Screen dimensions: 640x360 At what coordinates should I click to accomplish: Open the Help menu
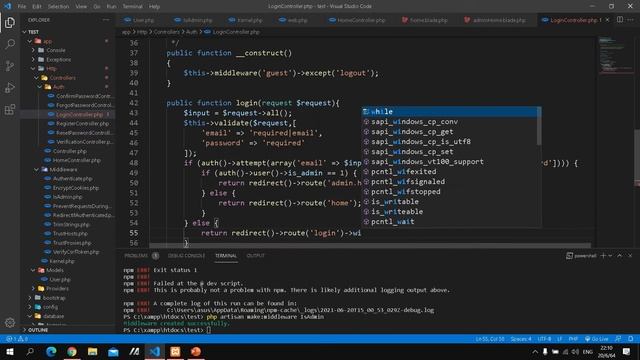point(154,7)
